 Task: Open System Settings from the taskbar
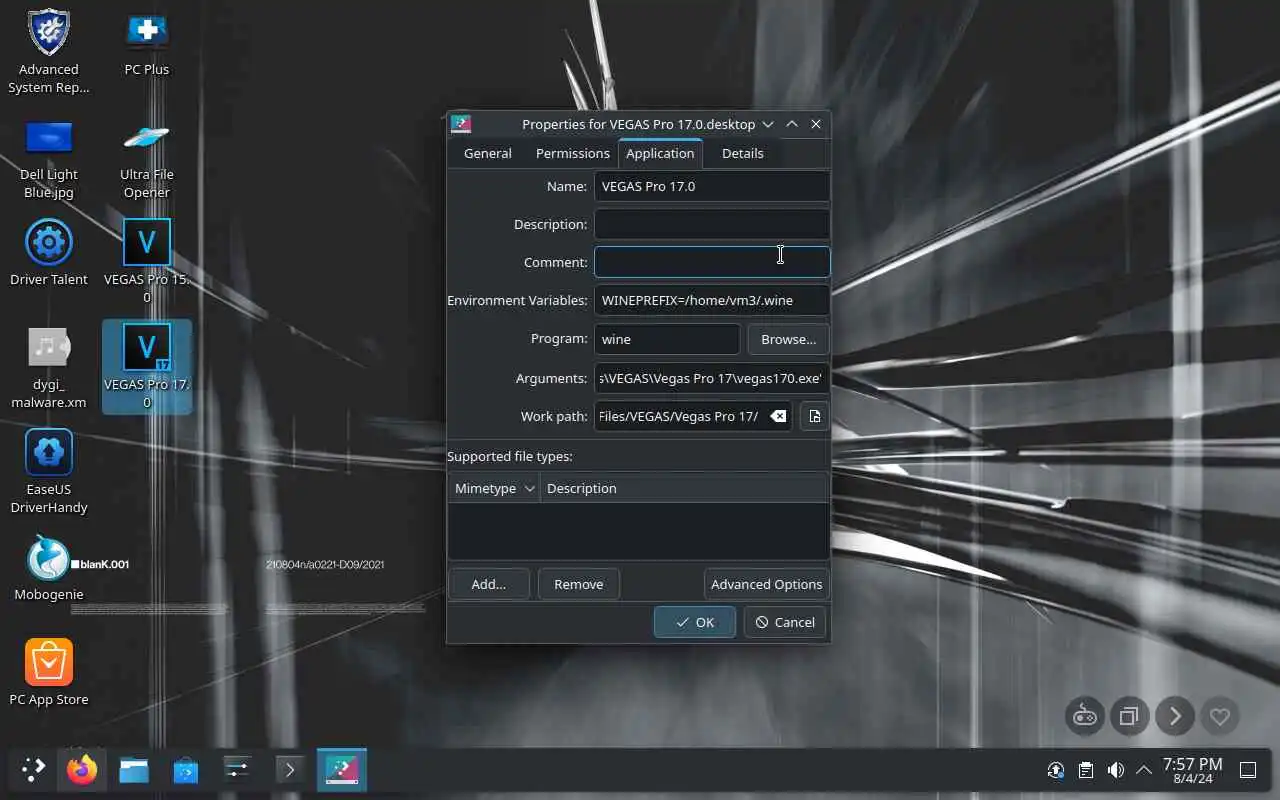coord(237,769)
